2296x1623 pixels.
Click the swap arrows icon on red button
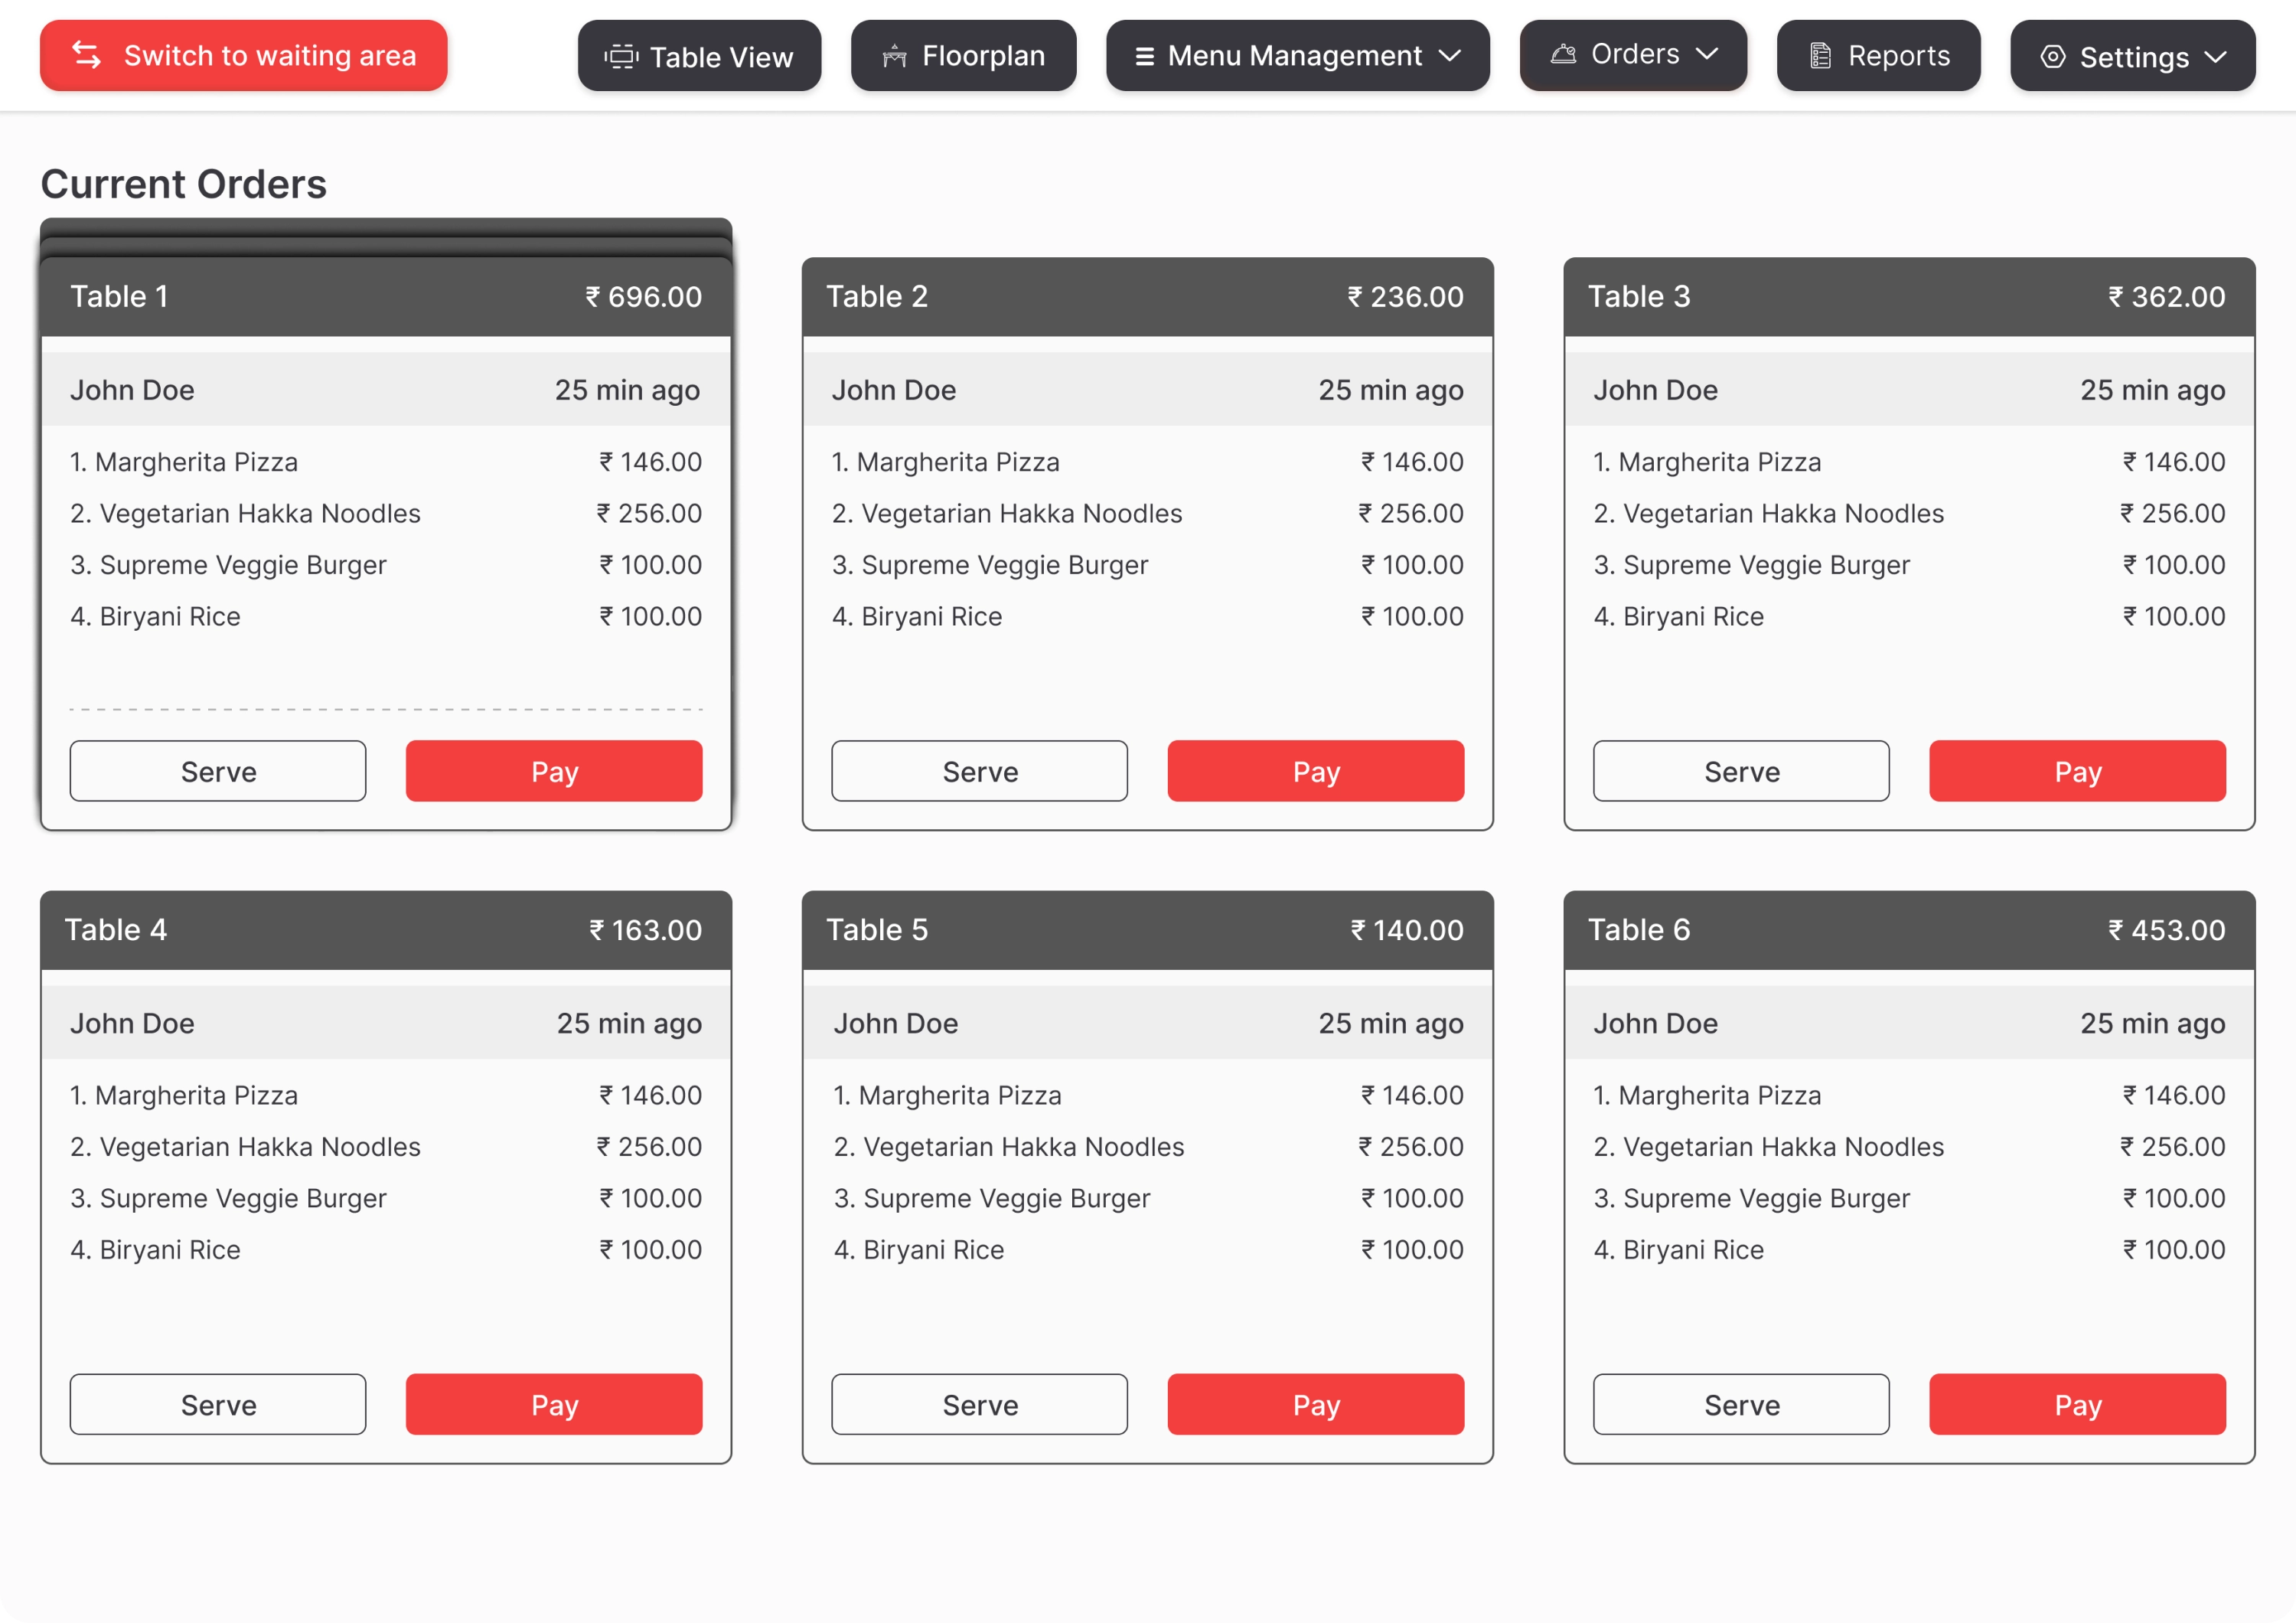tap(87, 55)
